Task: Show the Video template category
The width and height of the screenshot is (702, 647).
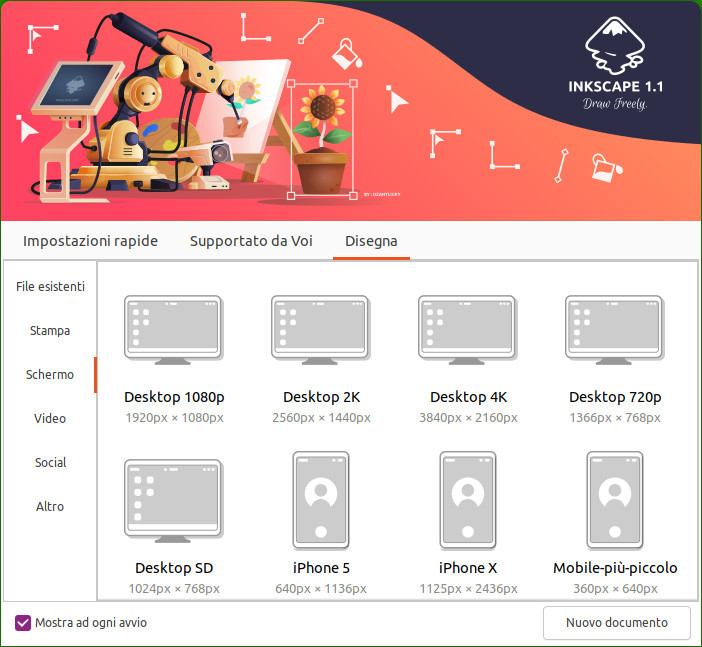Action: 50,418
